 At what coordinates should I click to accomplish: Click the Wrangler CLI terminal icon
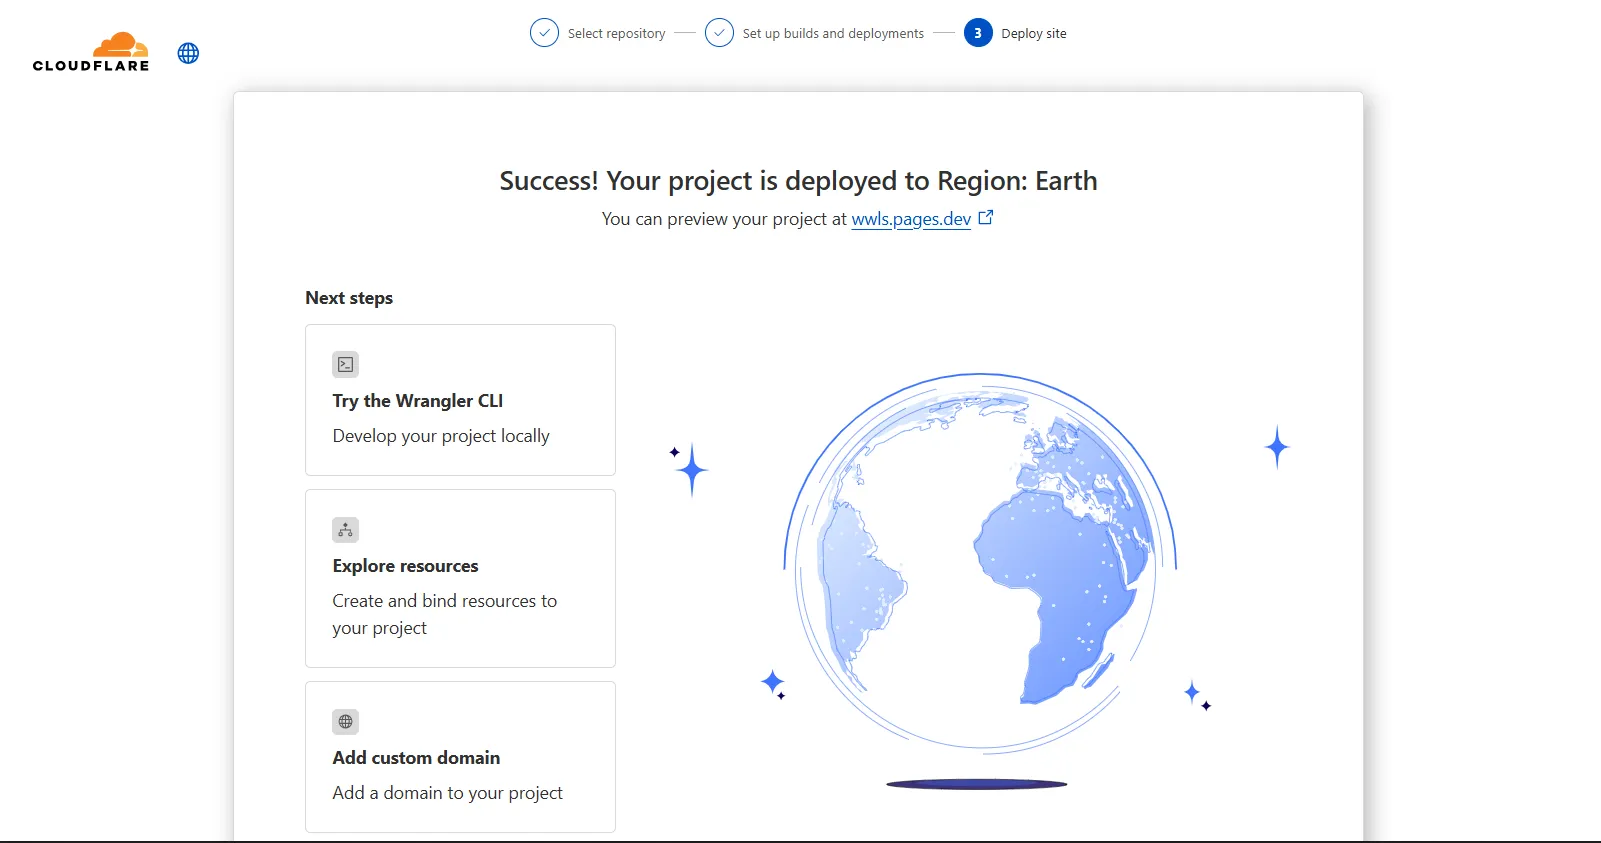[x=345, y=364]
